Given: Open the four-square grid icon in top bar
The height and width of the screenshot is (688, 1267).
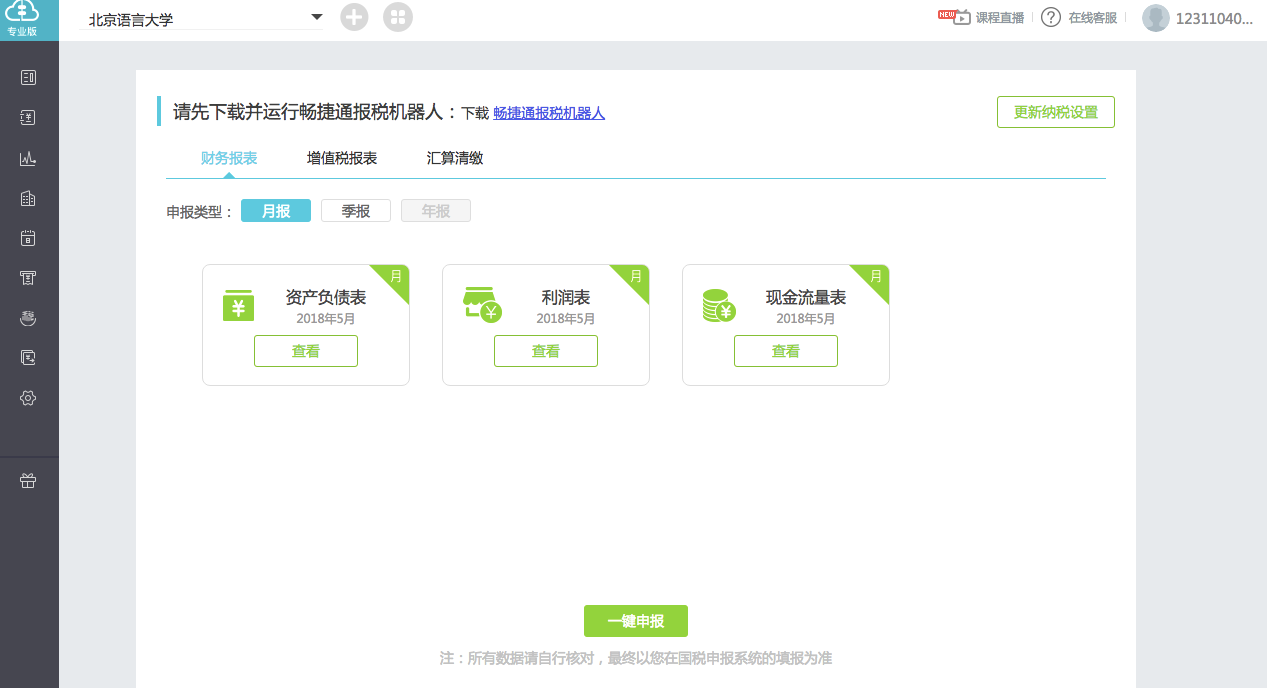Looking at the screenshot, I should click(x=397, y=17).
